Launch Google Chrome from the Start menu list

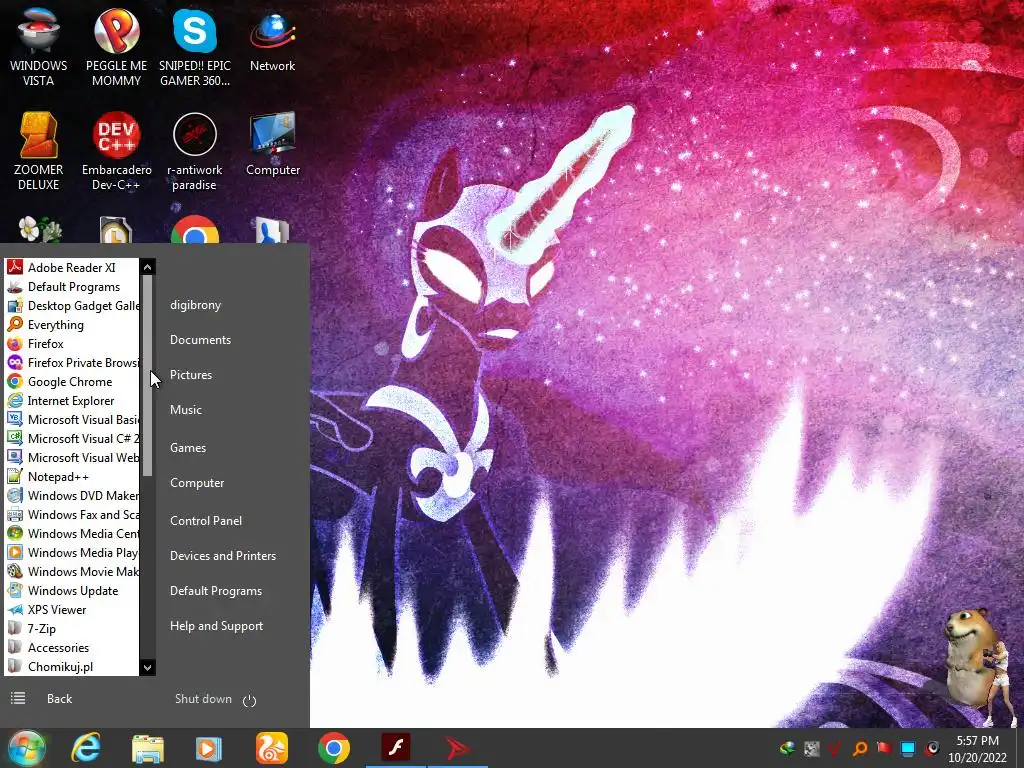72,381
